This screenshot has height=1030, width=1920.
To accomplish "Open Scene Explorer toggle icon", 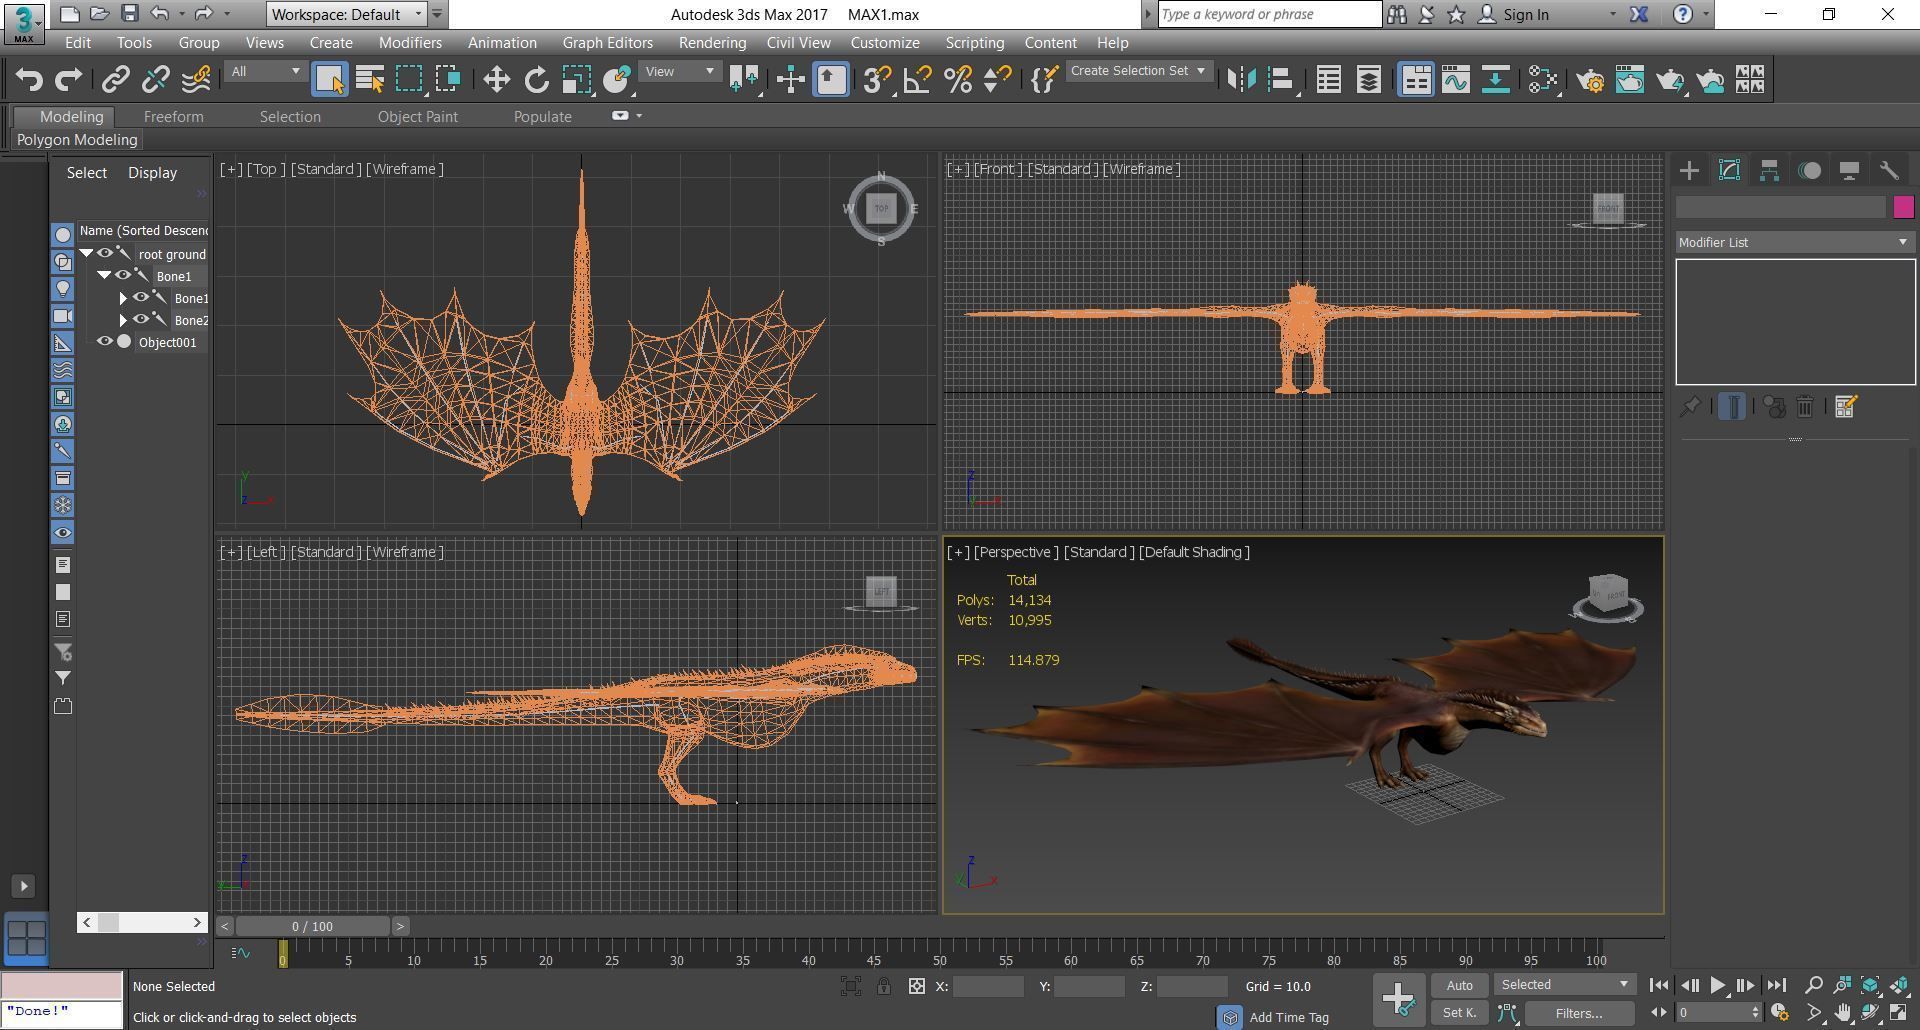I will coord(1329,79).
